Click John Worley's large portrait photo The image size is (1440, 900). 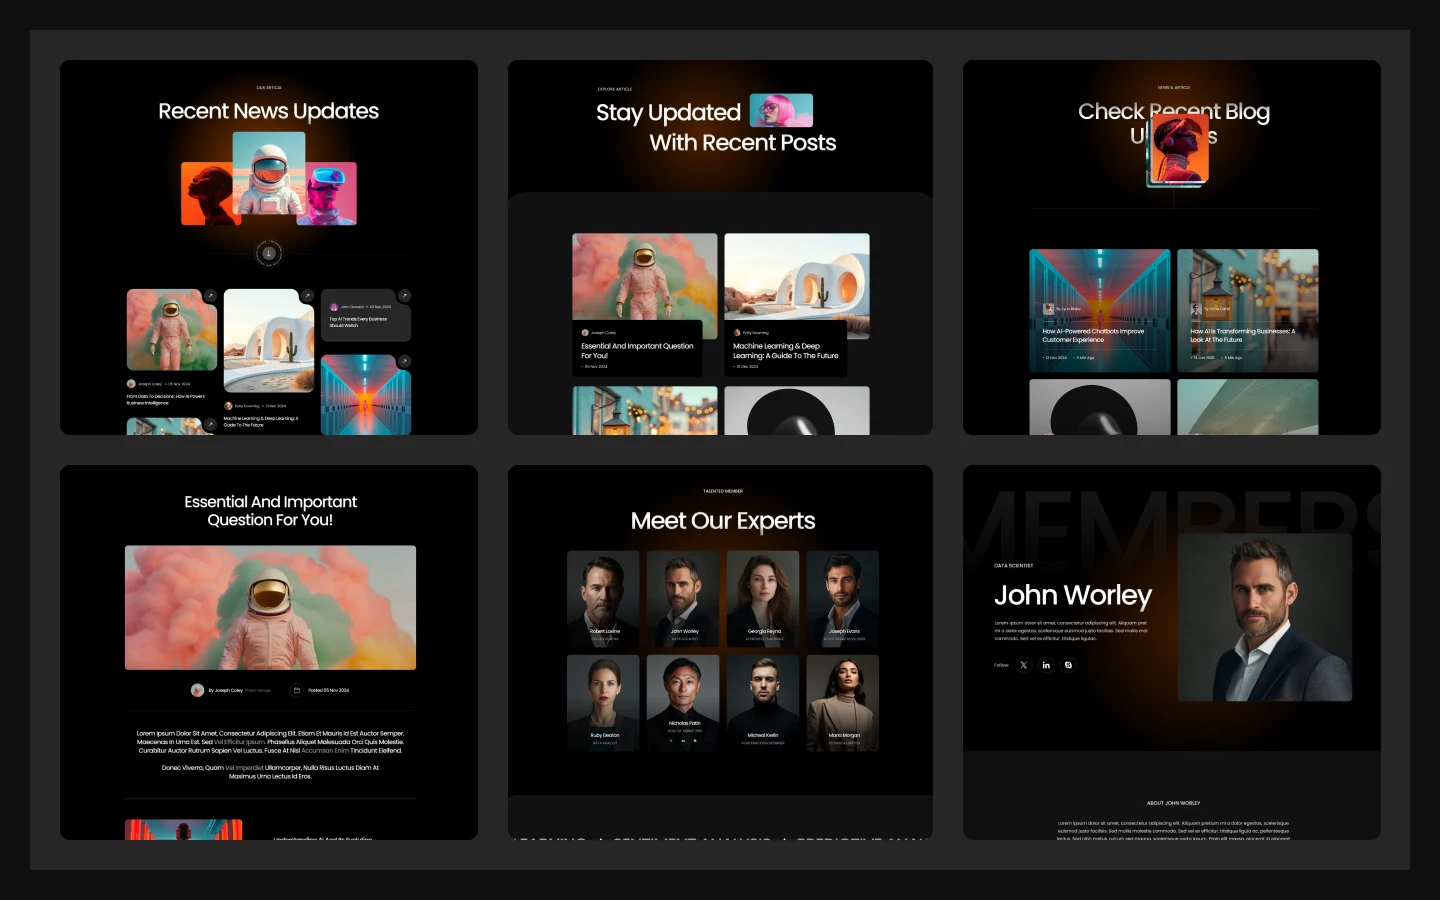tap(1265, 617)
